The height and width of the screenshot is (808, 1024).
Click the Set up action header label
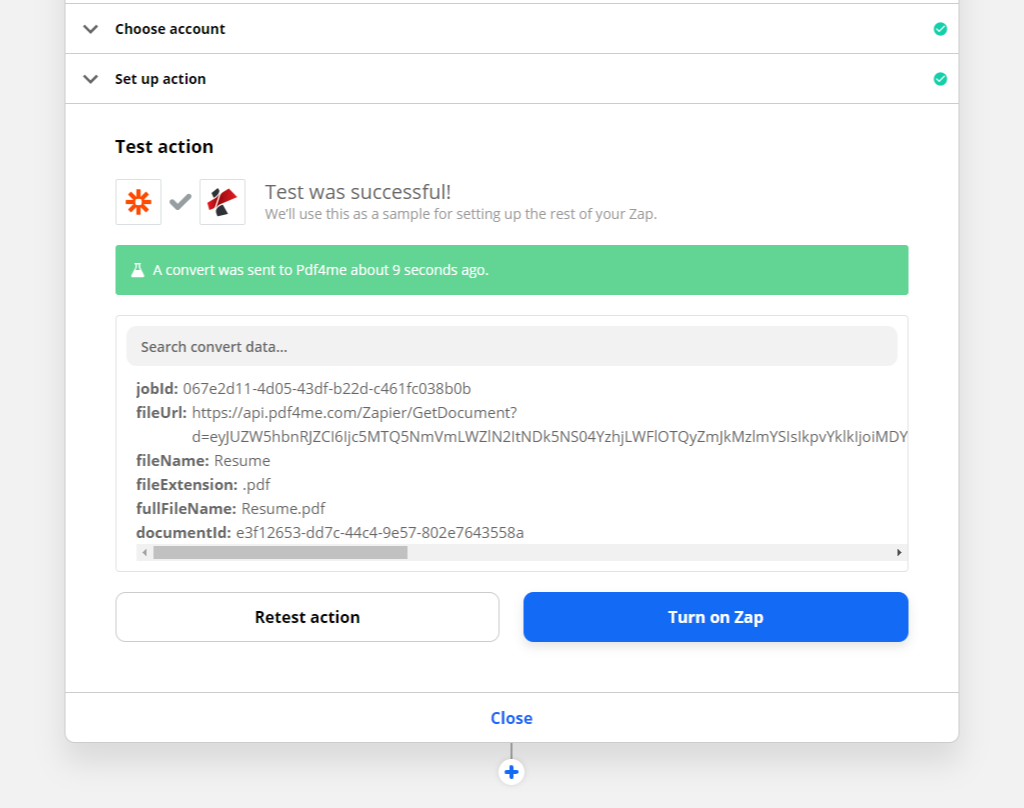pos(160,79)
